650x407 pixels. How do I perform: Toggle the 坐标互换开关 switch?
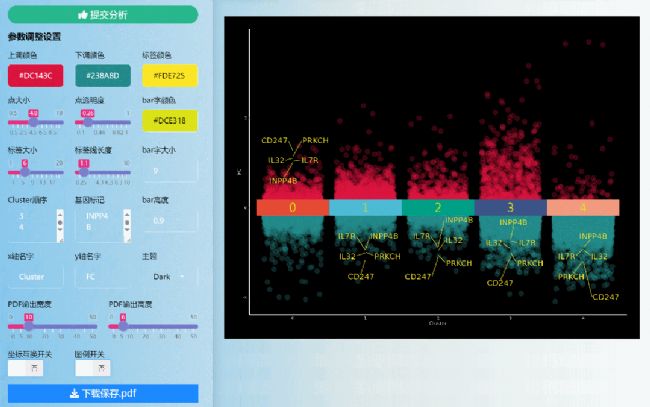[x=23, y=369]
